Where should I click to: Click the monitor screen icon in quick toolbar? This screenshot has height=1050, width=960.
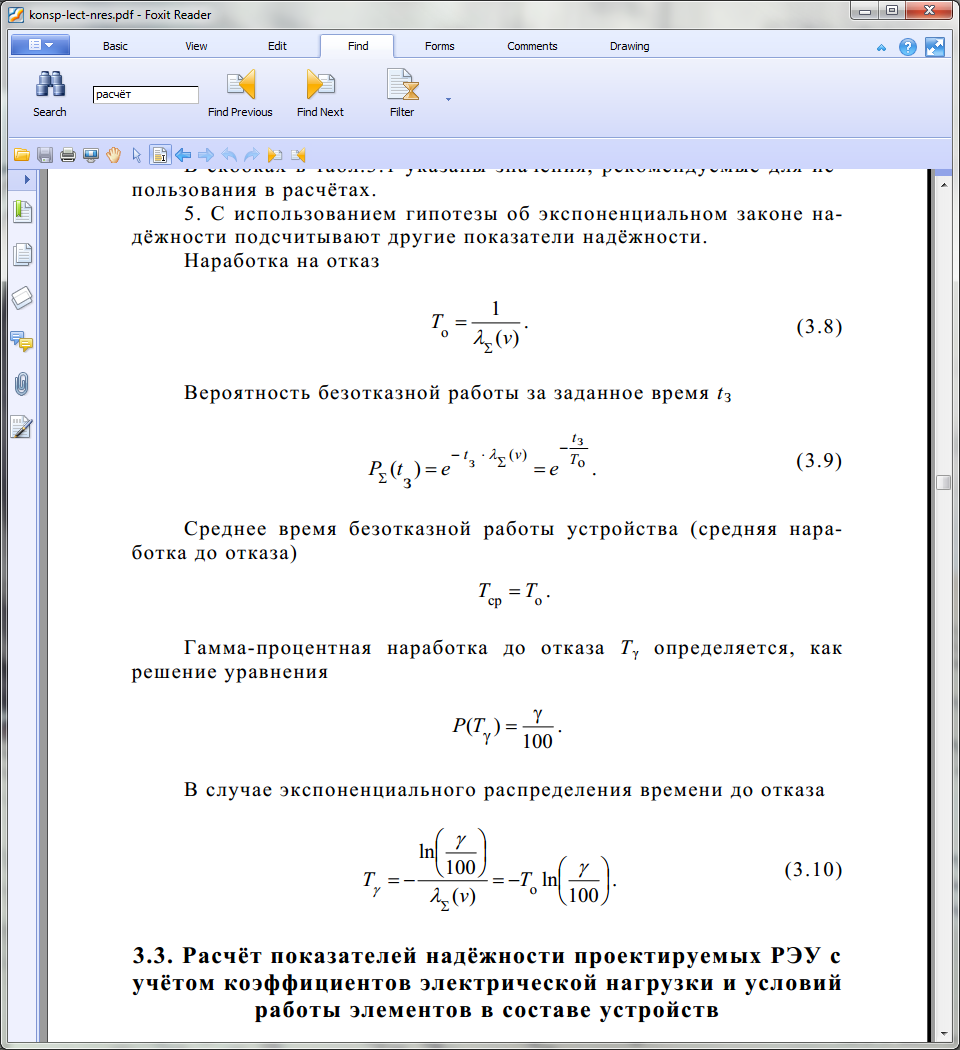point(90,155)
